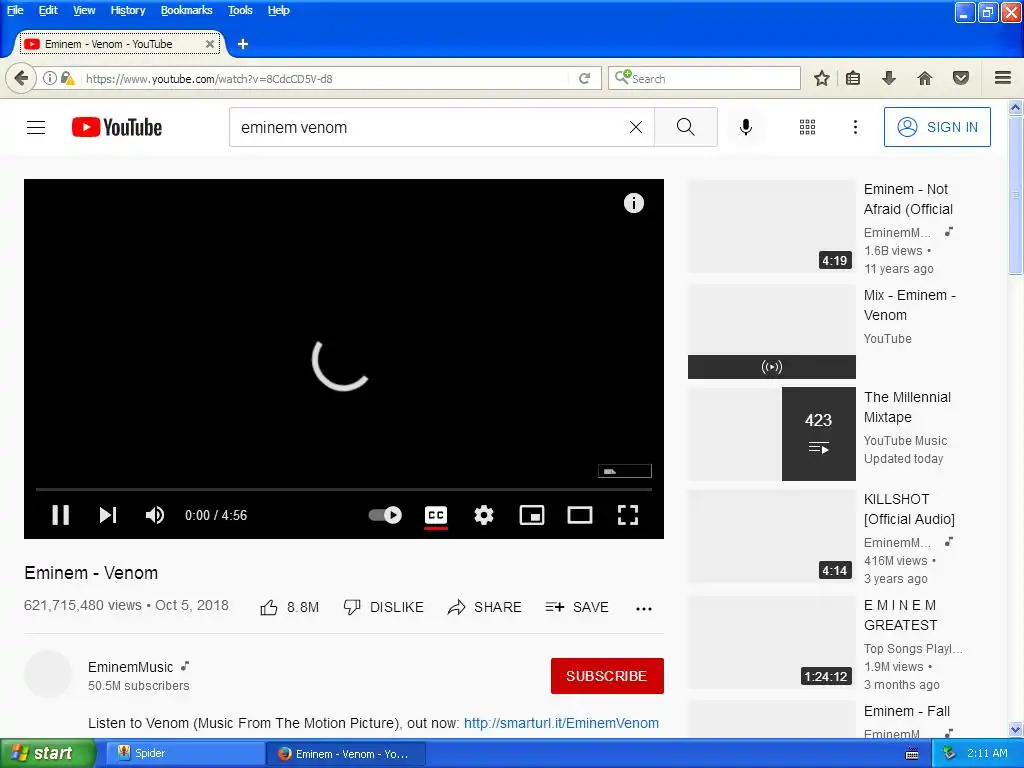The image size is (1024, 768).
Task: Toggle the autoplay switch in player
Action: coord(385,515)
